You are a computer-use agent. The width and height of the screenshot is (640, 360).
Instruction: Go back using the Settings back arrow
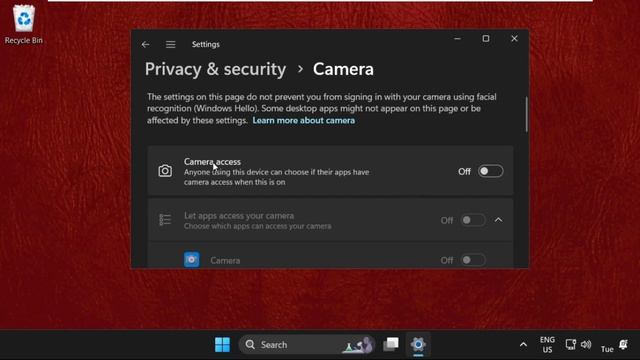point(146,44)
